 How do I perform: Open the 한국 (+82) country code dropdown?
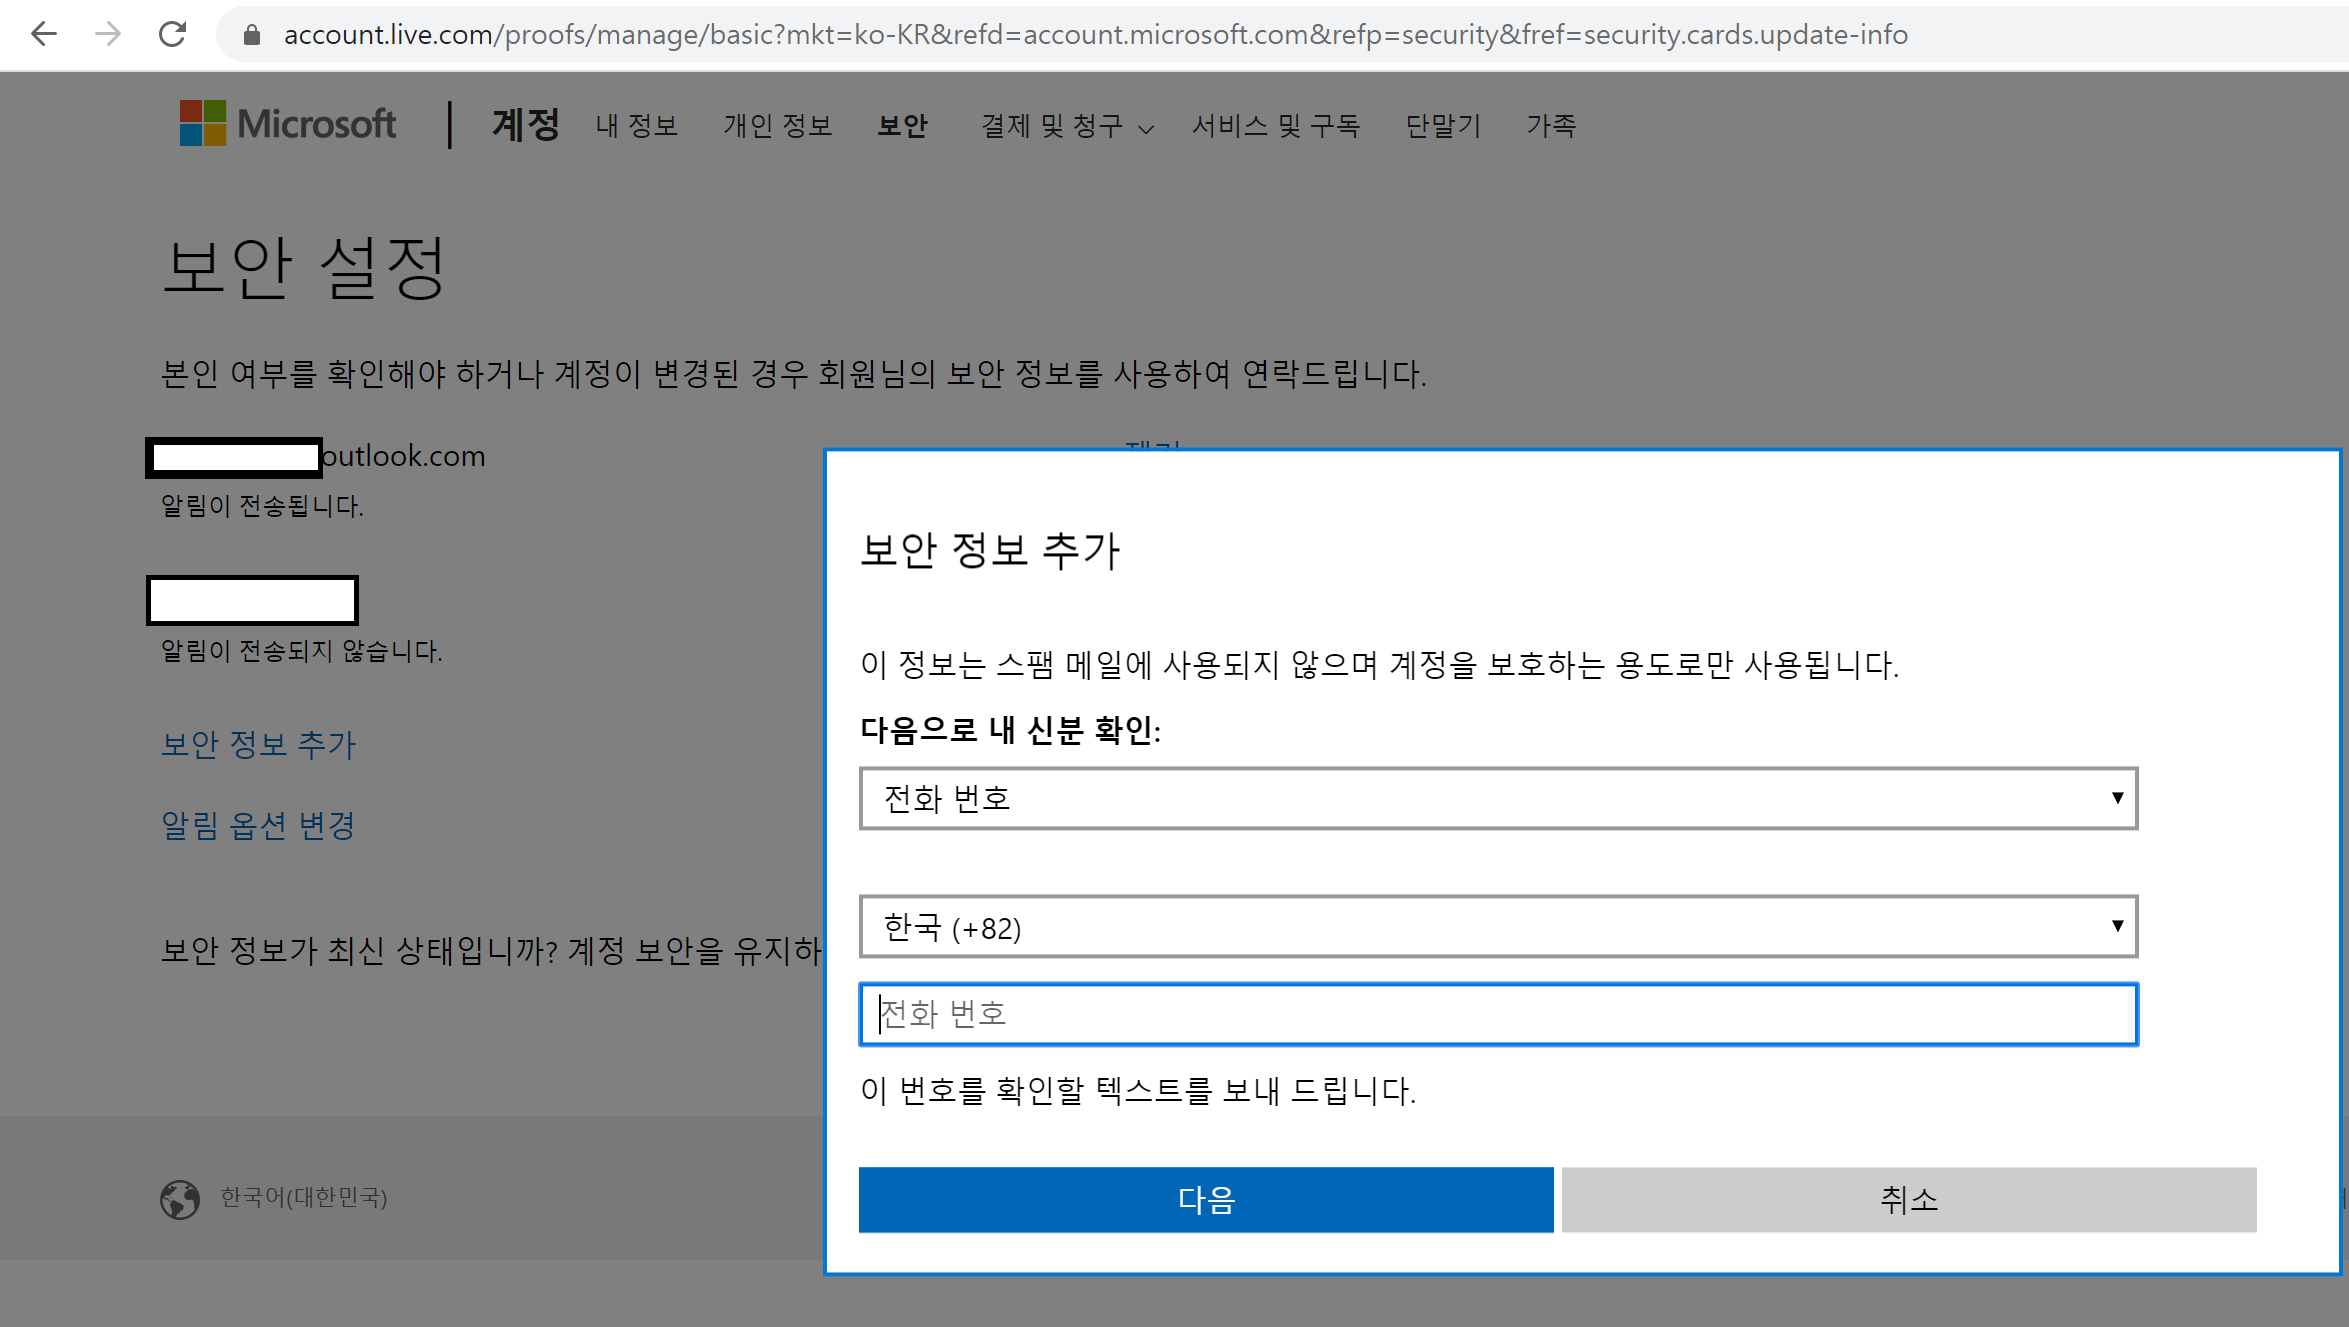coord(1497,927)
